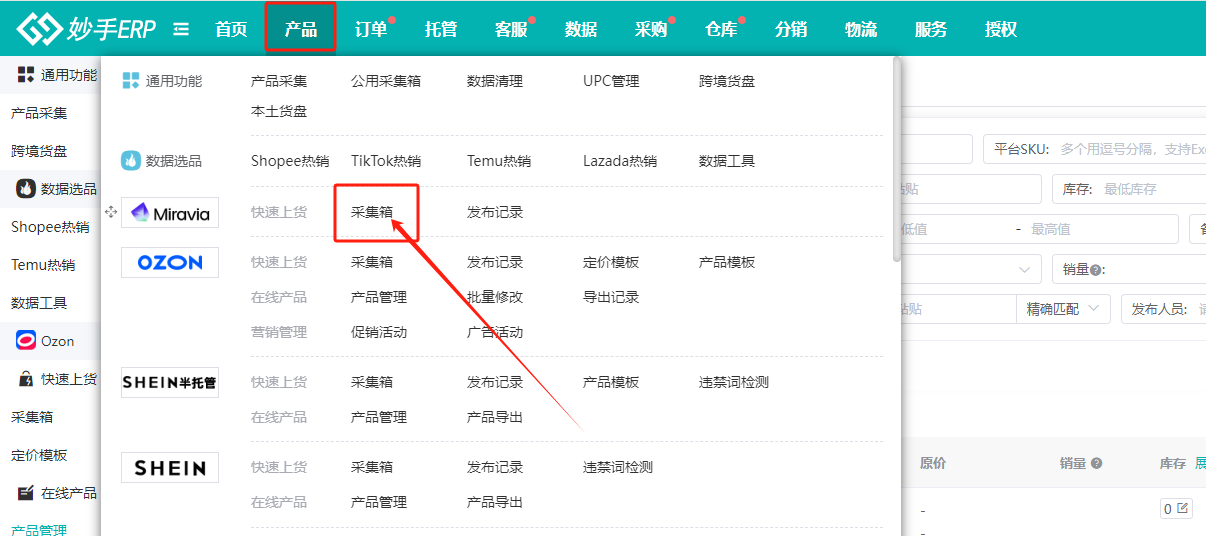Image resolution: width=1206 pixels, height=536 pixels.
Task: Click the 平台SKU input field
Action: (1095, 149)
